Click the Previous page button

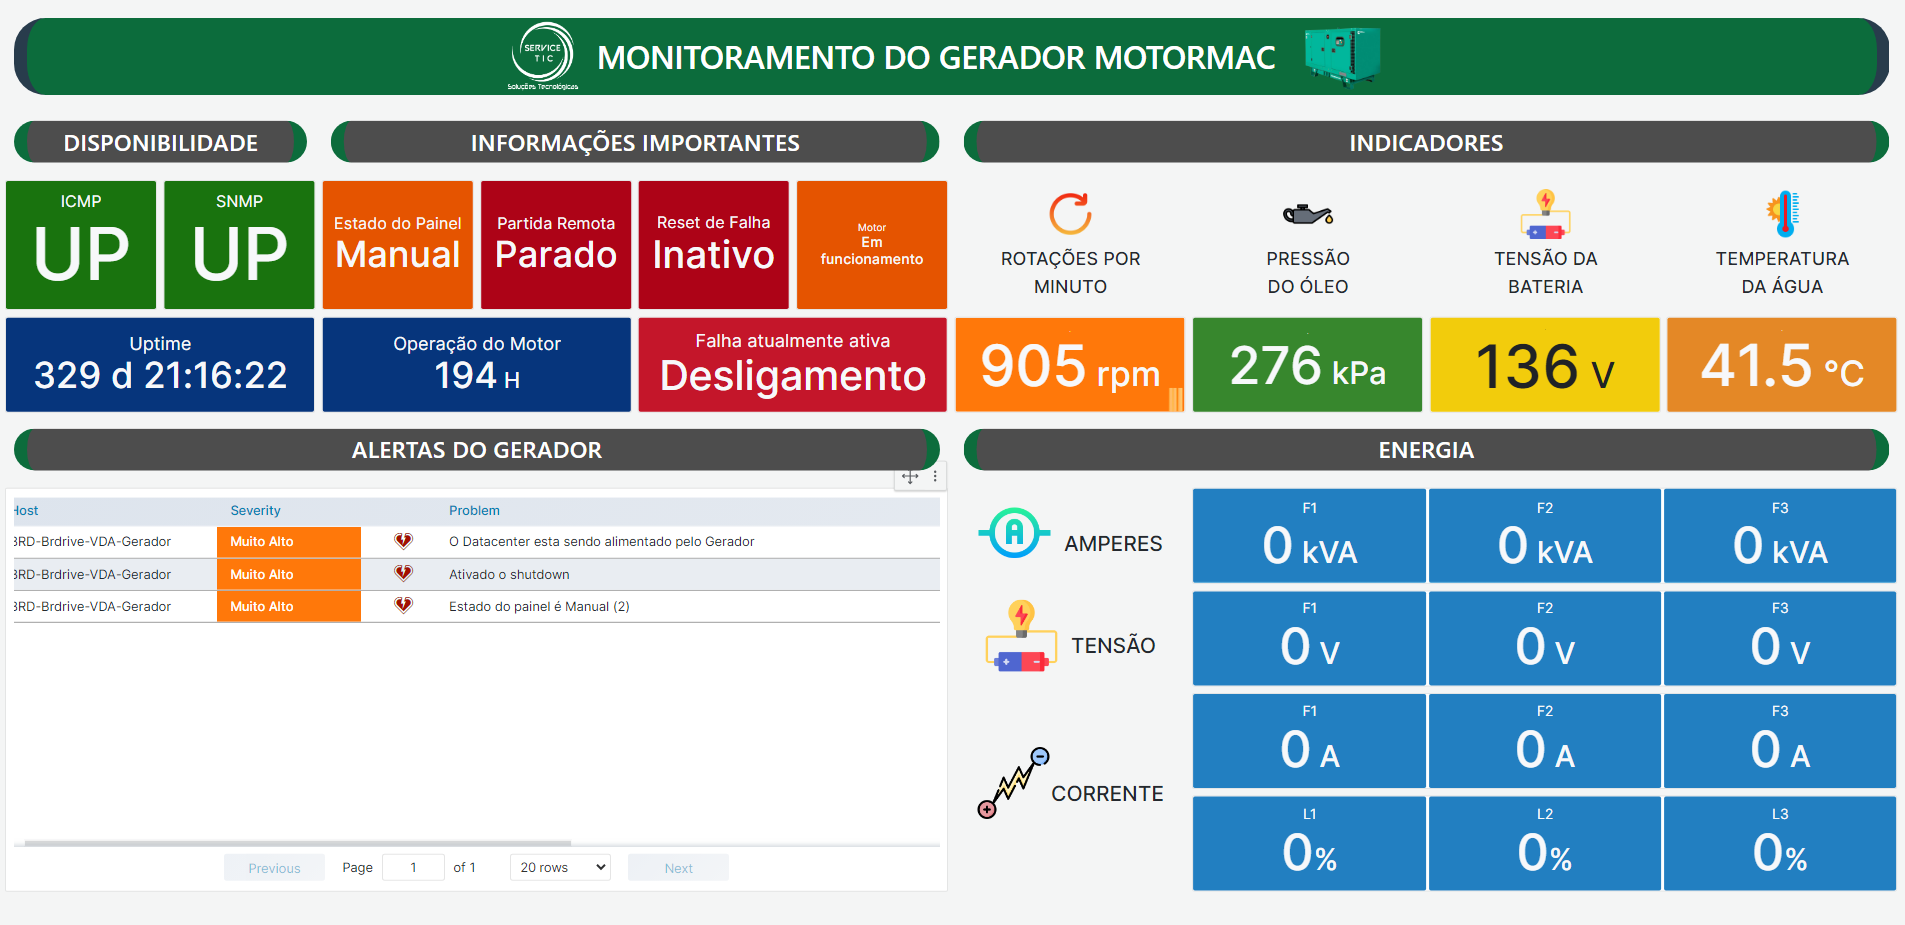pyautogui.click(x=274, y=868)
